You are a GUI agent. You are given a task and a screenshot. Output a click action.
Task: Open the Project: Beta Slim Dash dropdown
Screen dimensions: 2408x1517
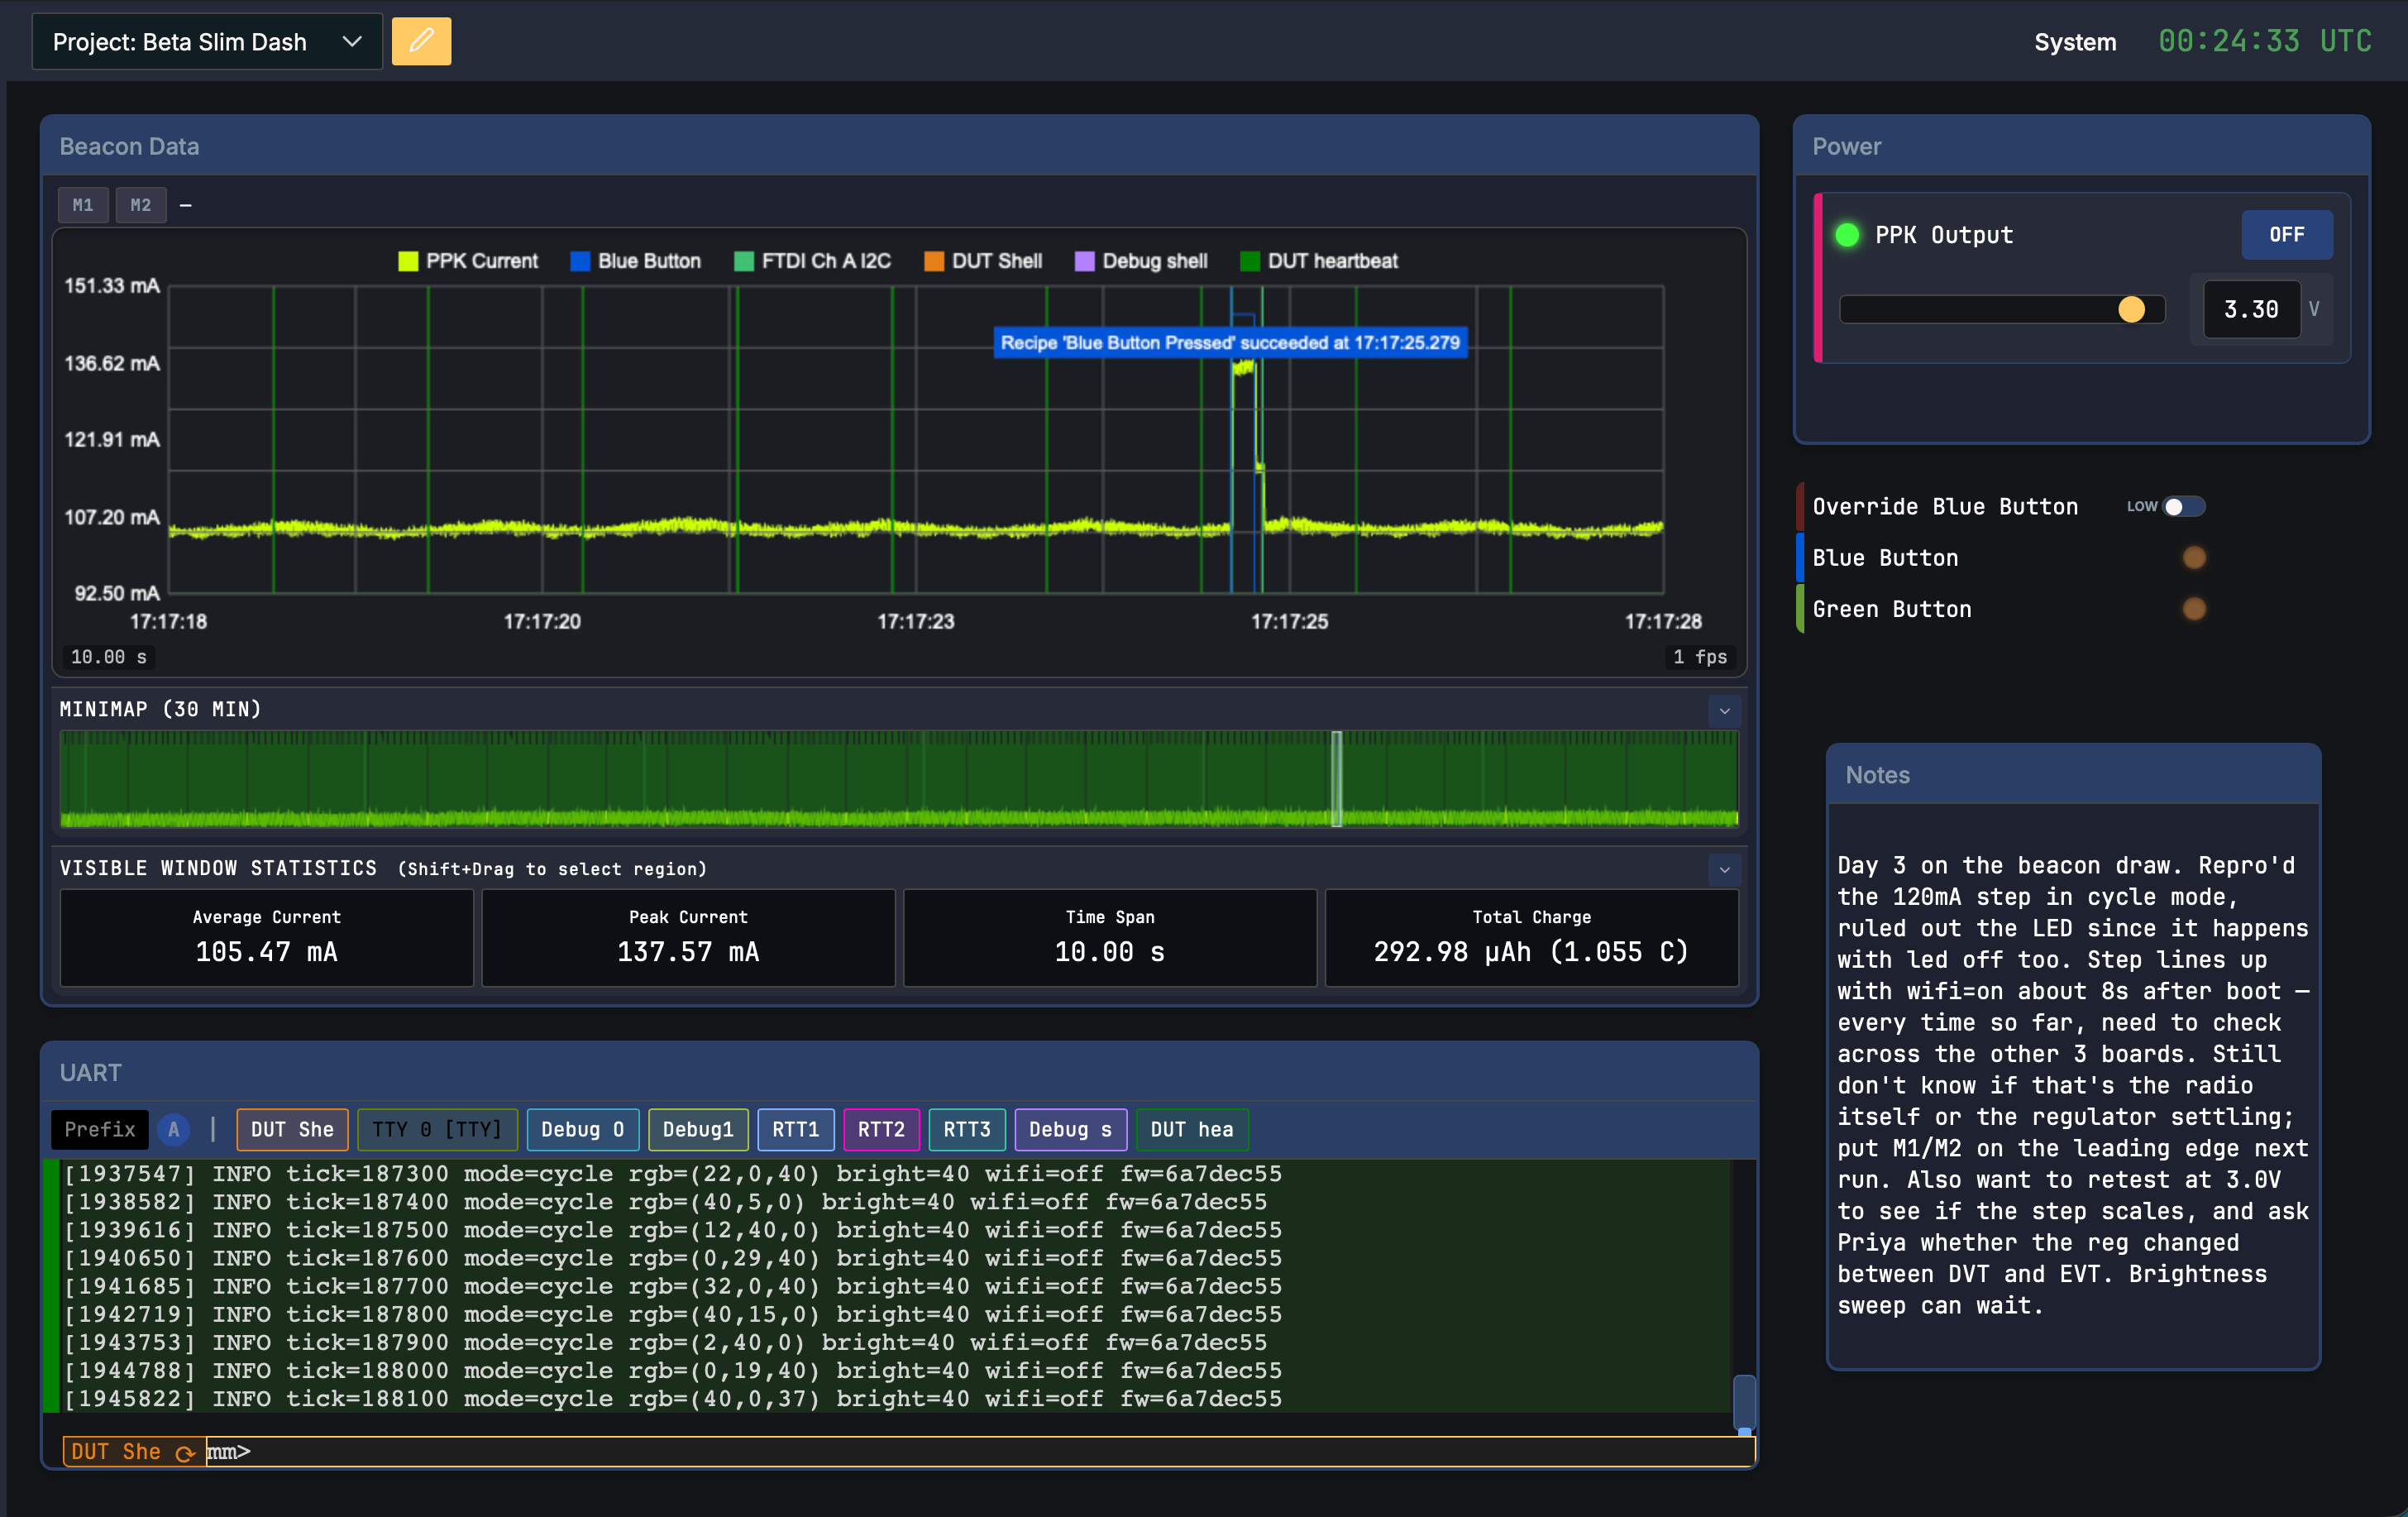[x=207, y=41]
